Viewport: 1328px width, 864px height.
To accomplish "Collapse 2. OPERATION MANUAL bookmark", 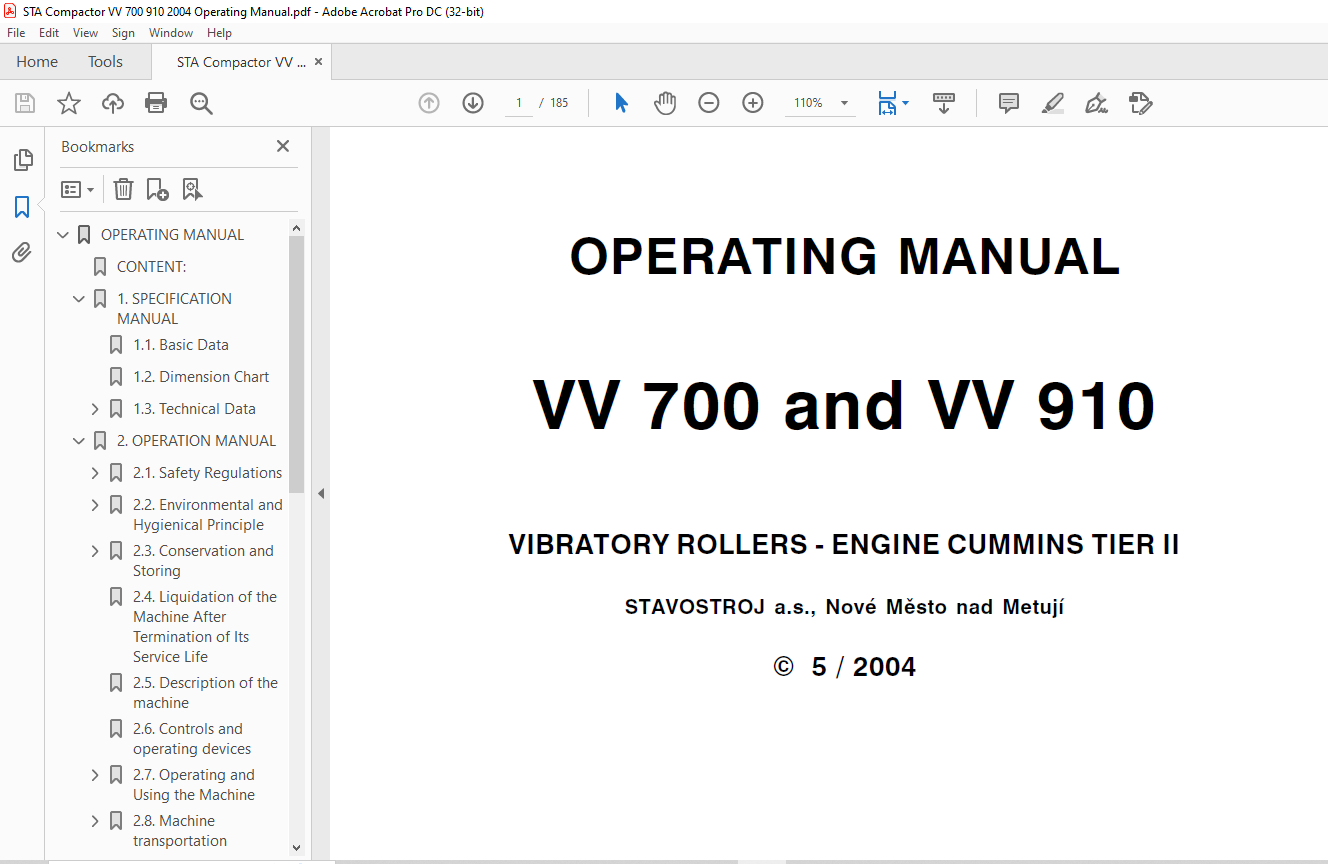I will [x=79, y=441].
